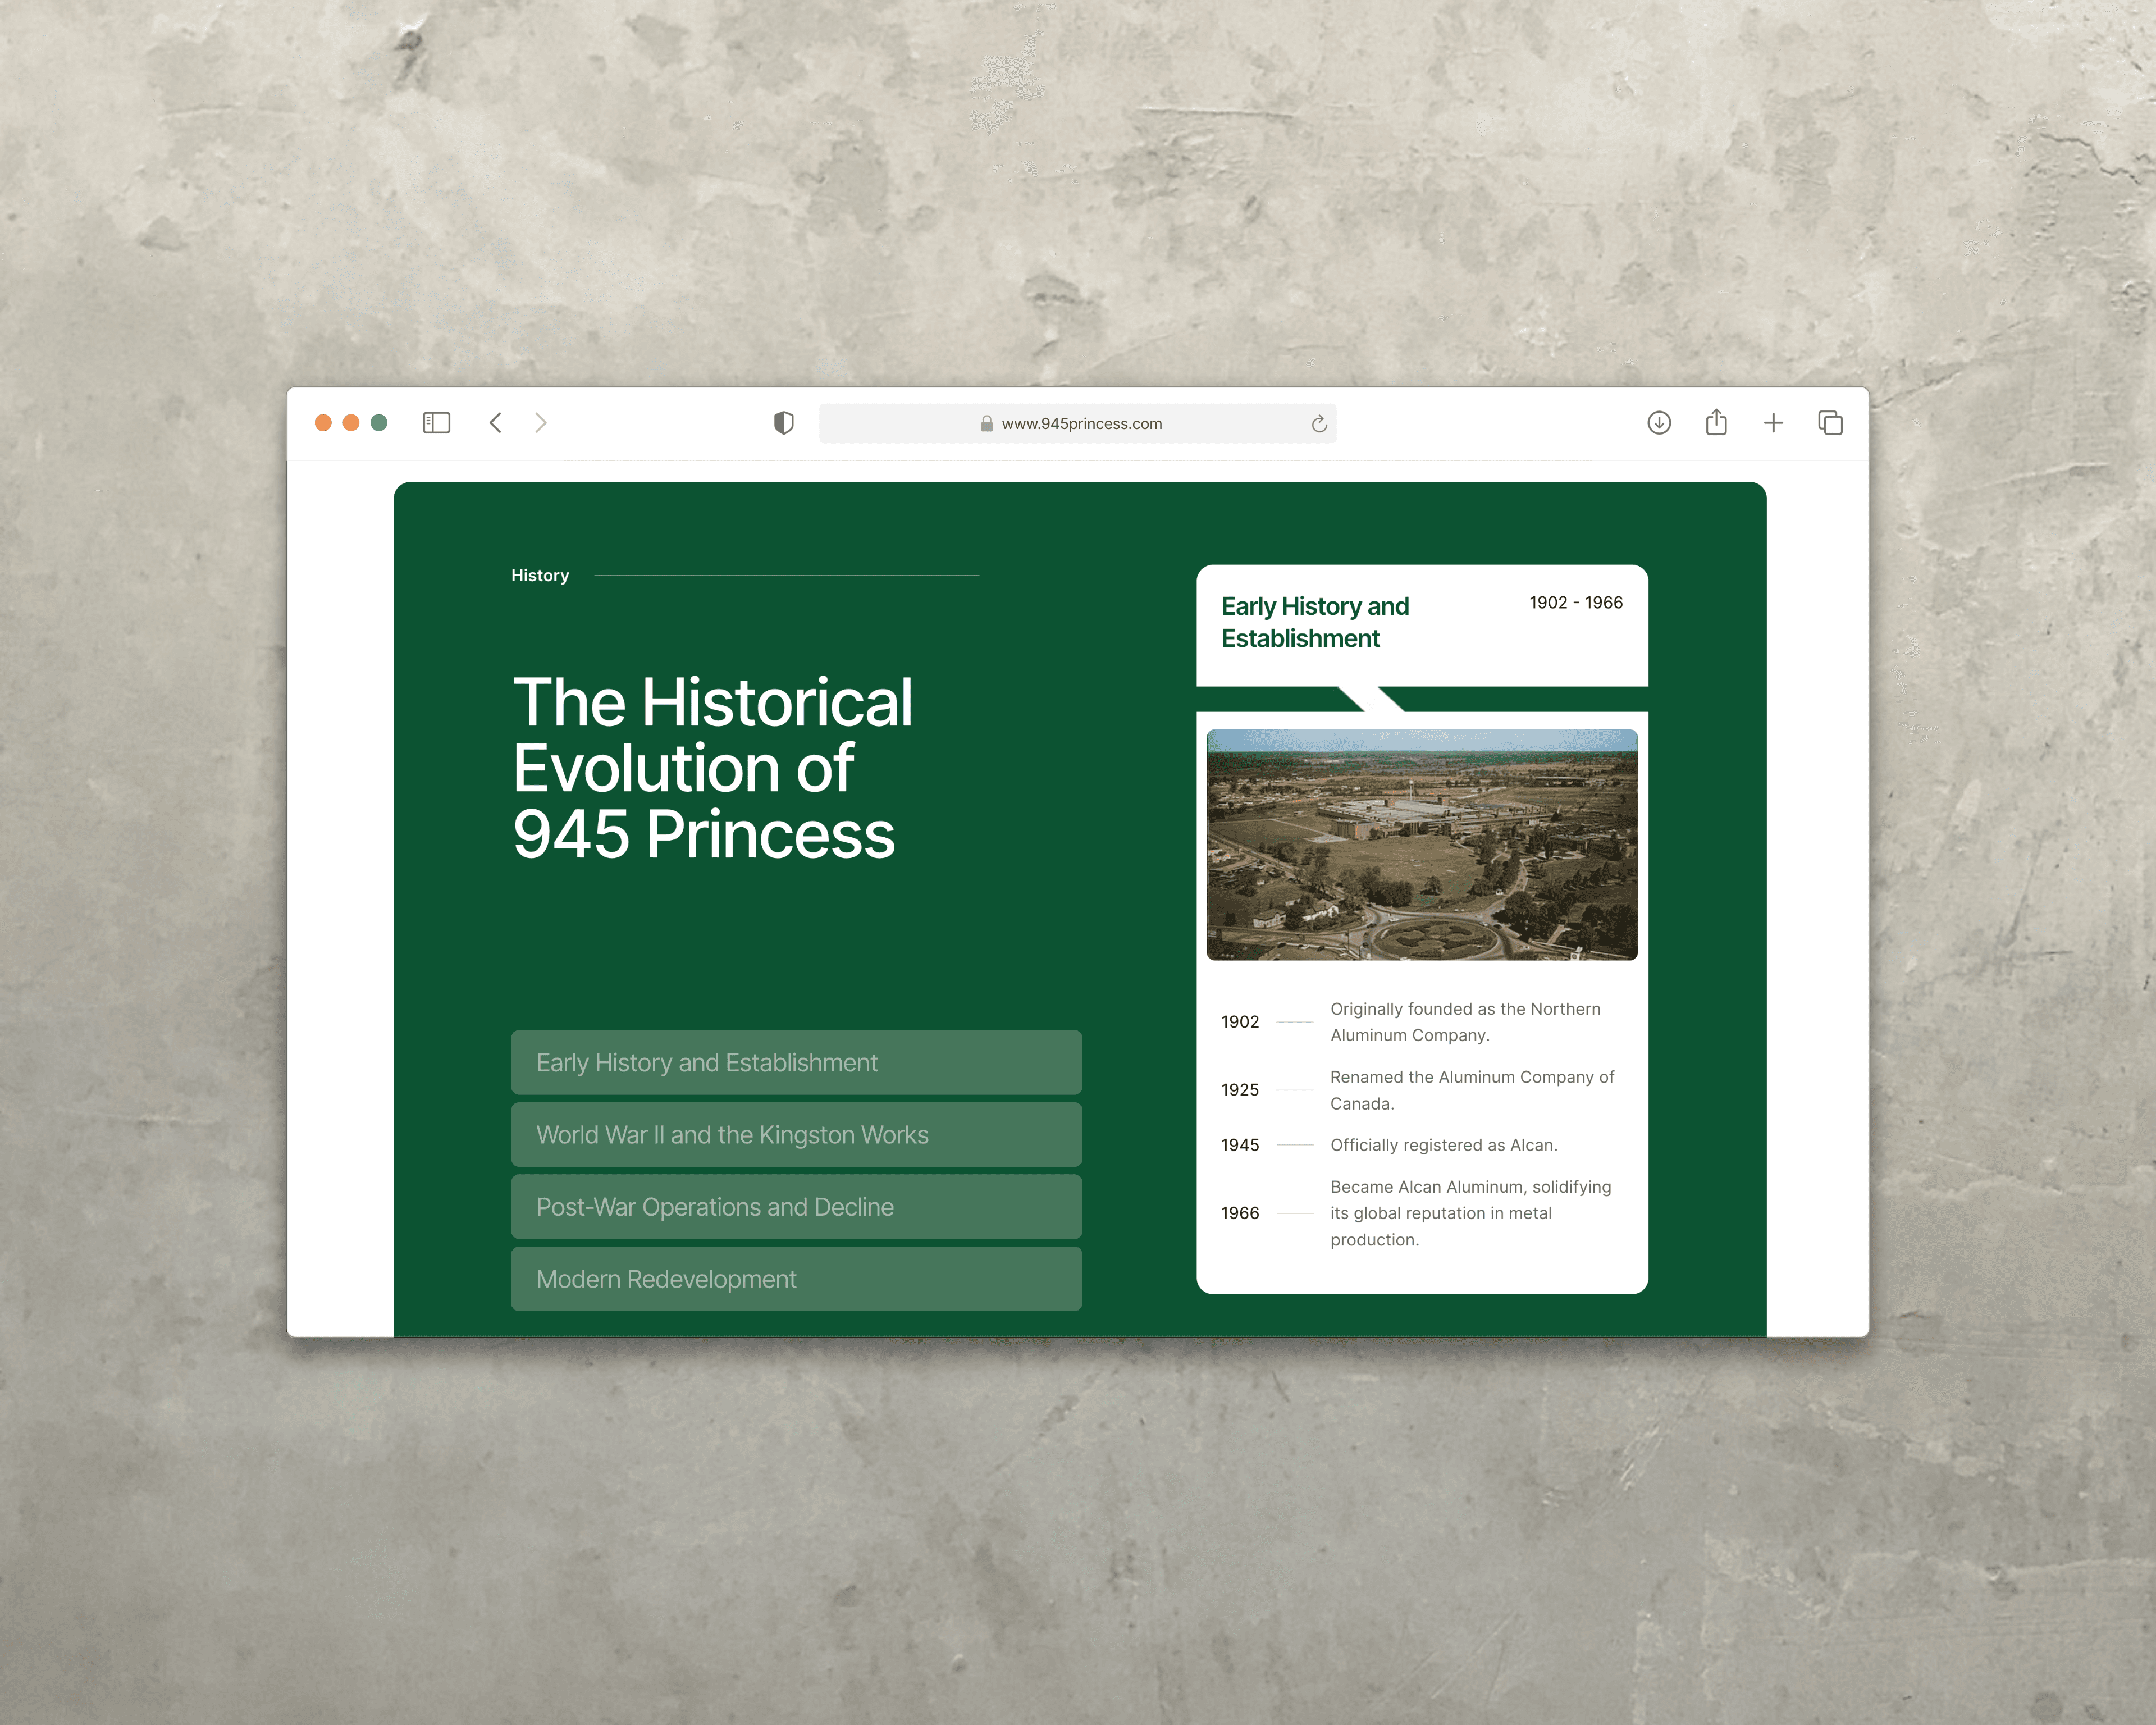Switch to Modern Redevelopment section

(796, 1279)
